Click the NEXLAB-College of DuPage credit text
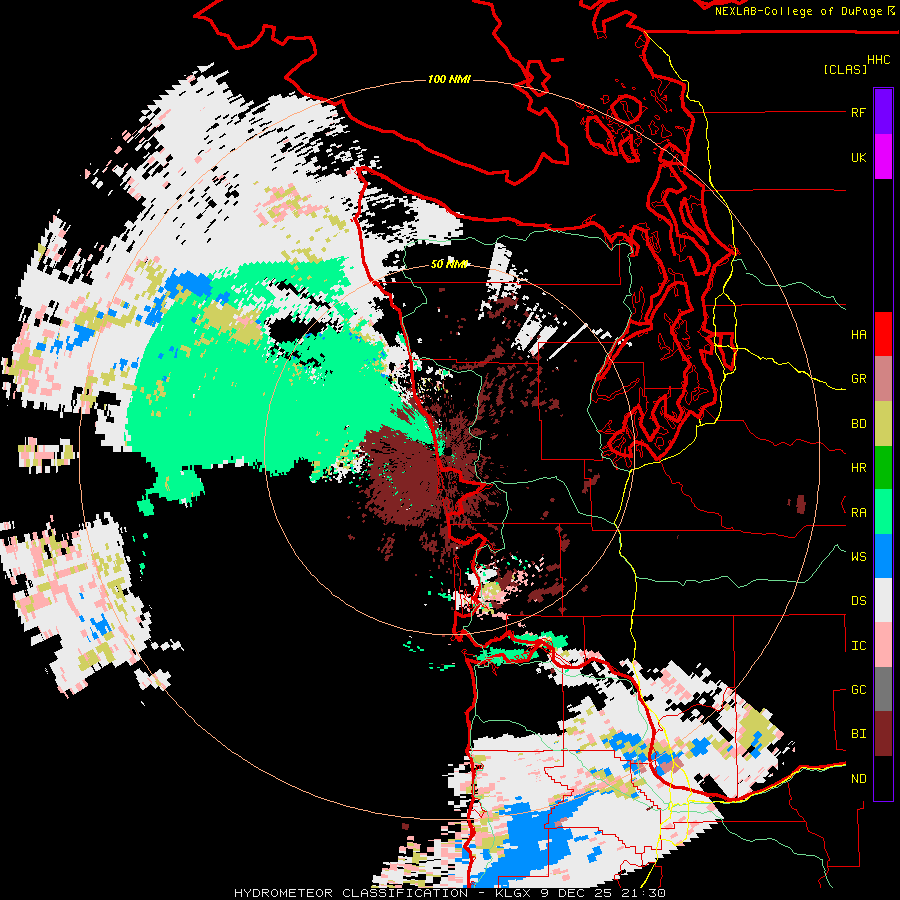 (798, 11)
